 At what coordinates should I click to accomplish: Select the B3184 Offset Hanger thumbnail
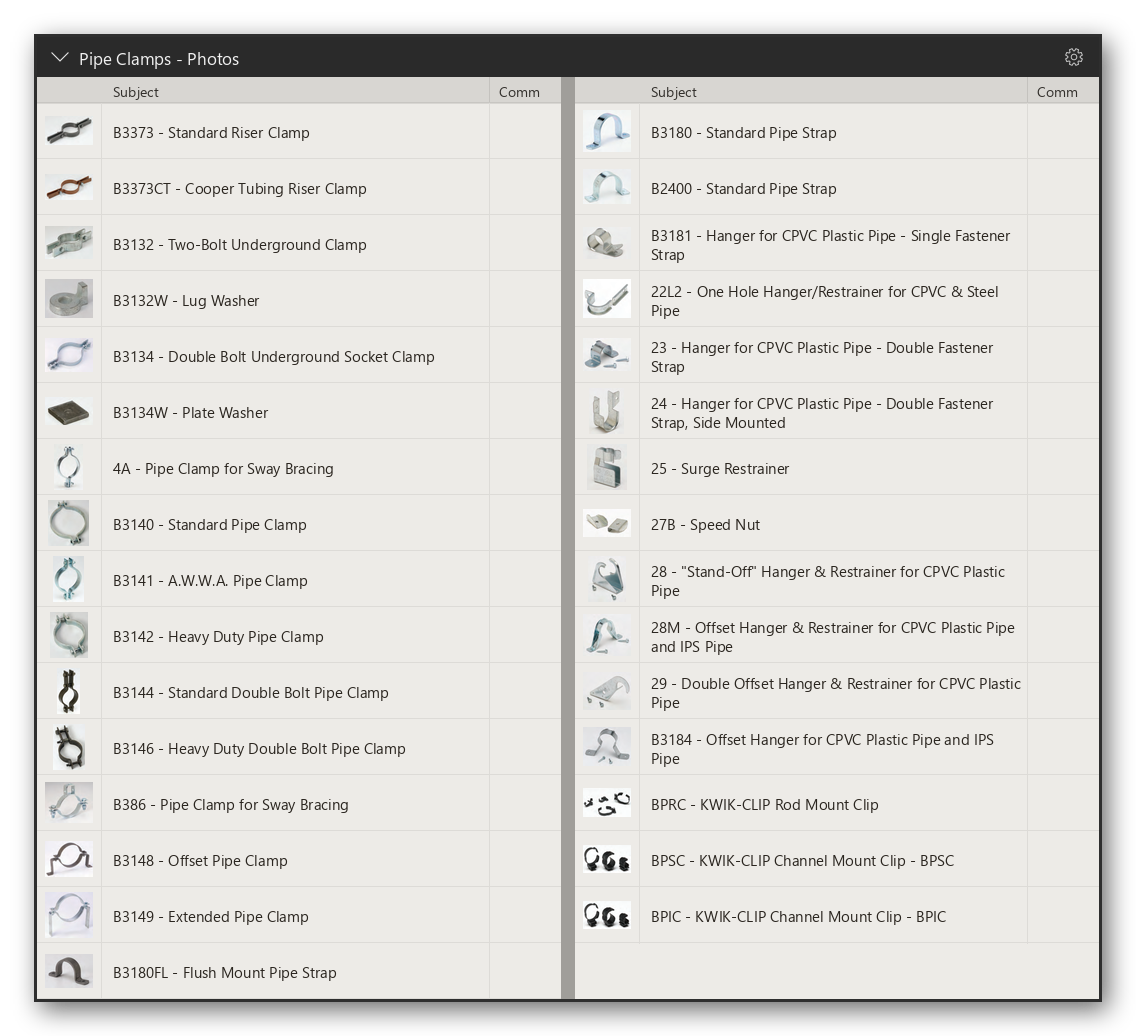606,747
